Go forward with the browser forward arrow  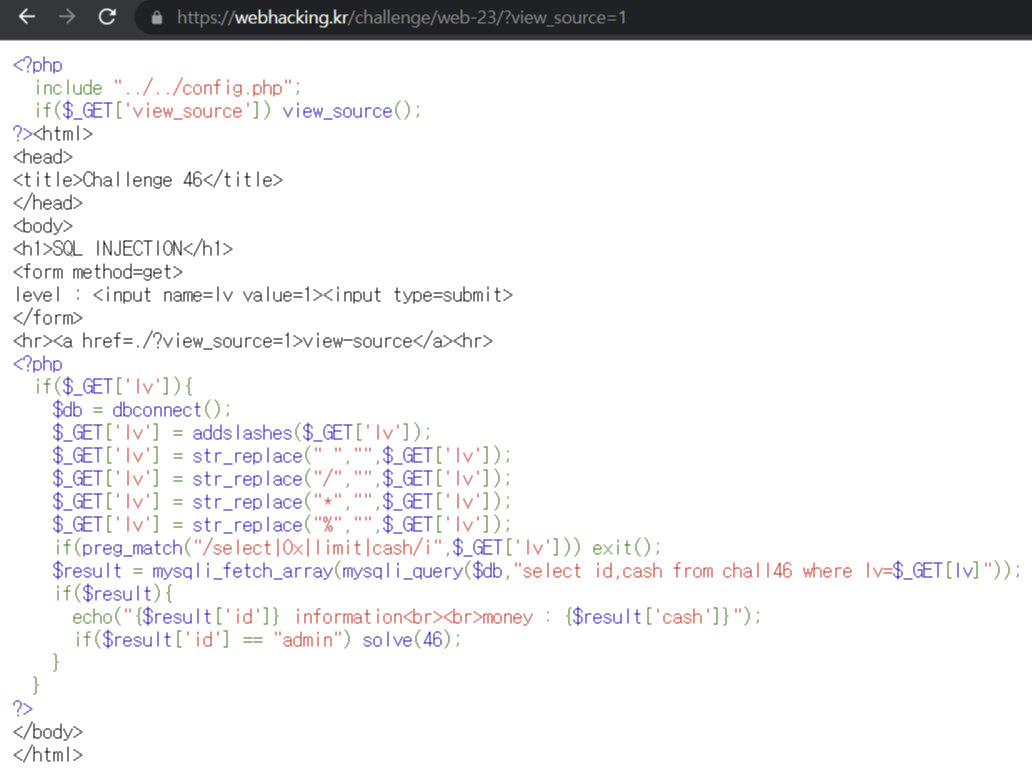(x=66, y=16)
